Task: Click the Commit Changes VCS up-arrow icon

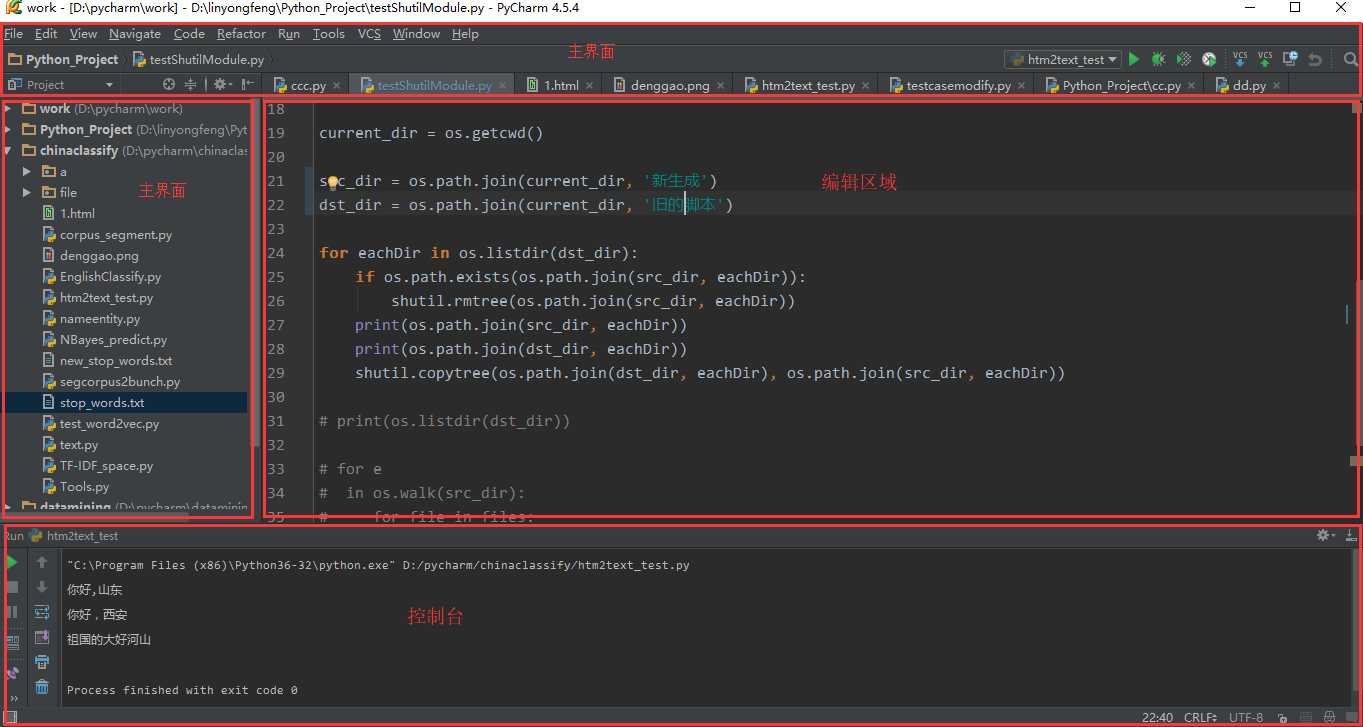Action: 1265,60
